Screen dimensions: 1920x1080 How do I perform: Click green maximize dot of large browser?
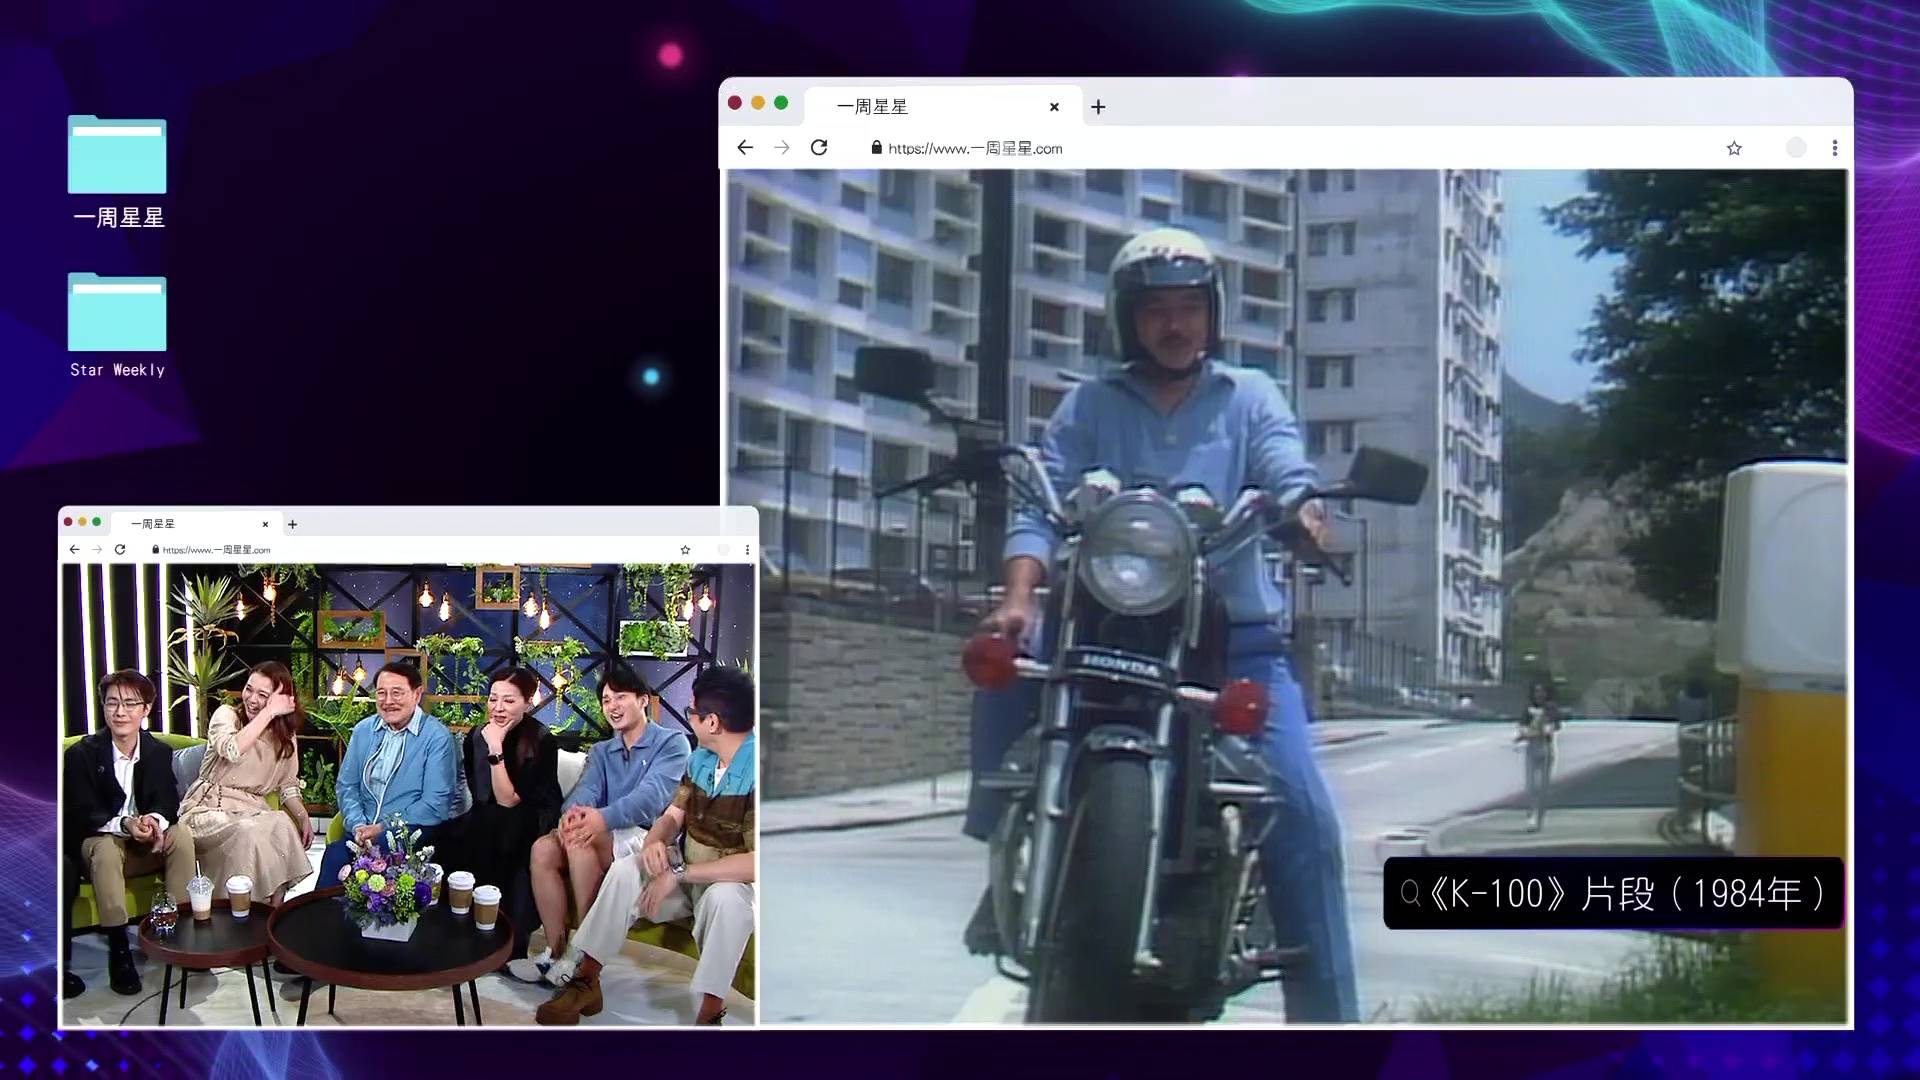tap(781, 103)
